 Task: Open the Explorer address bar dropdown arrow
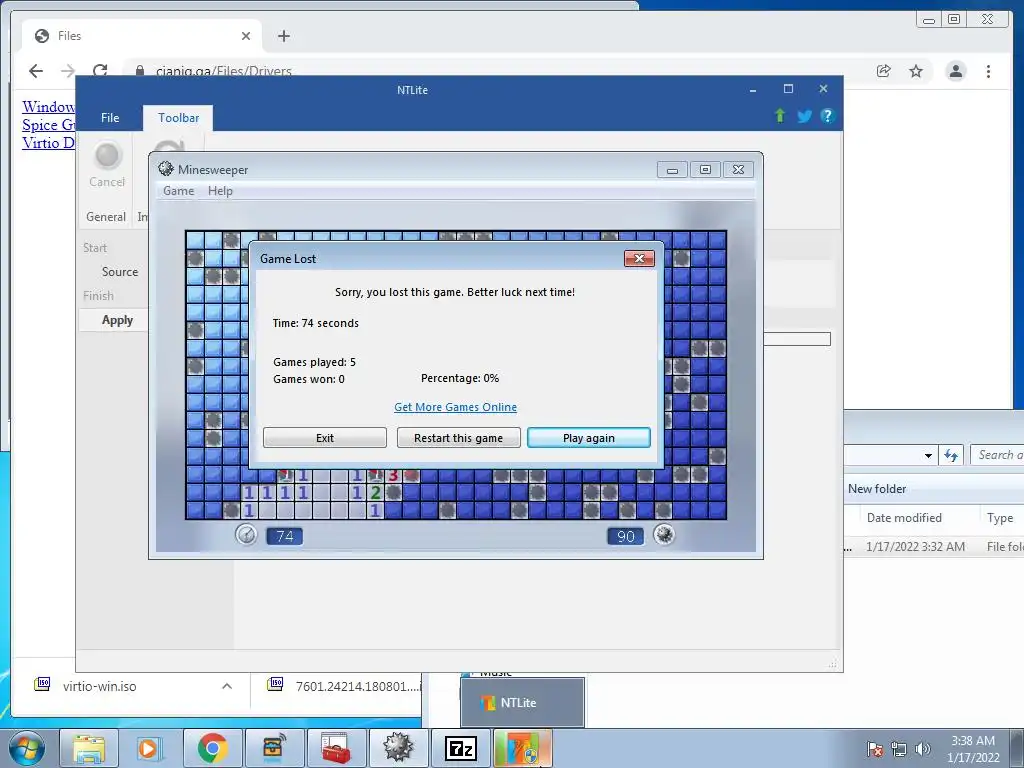928,455
